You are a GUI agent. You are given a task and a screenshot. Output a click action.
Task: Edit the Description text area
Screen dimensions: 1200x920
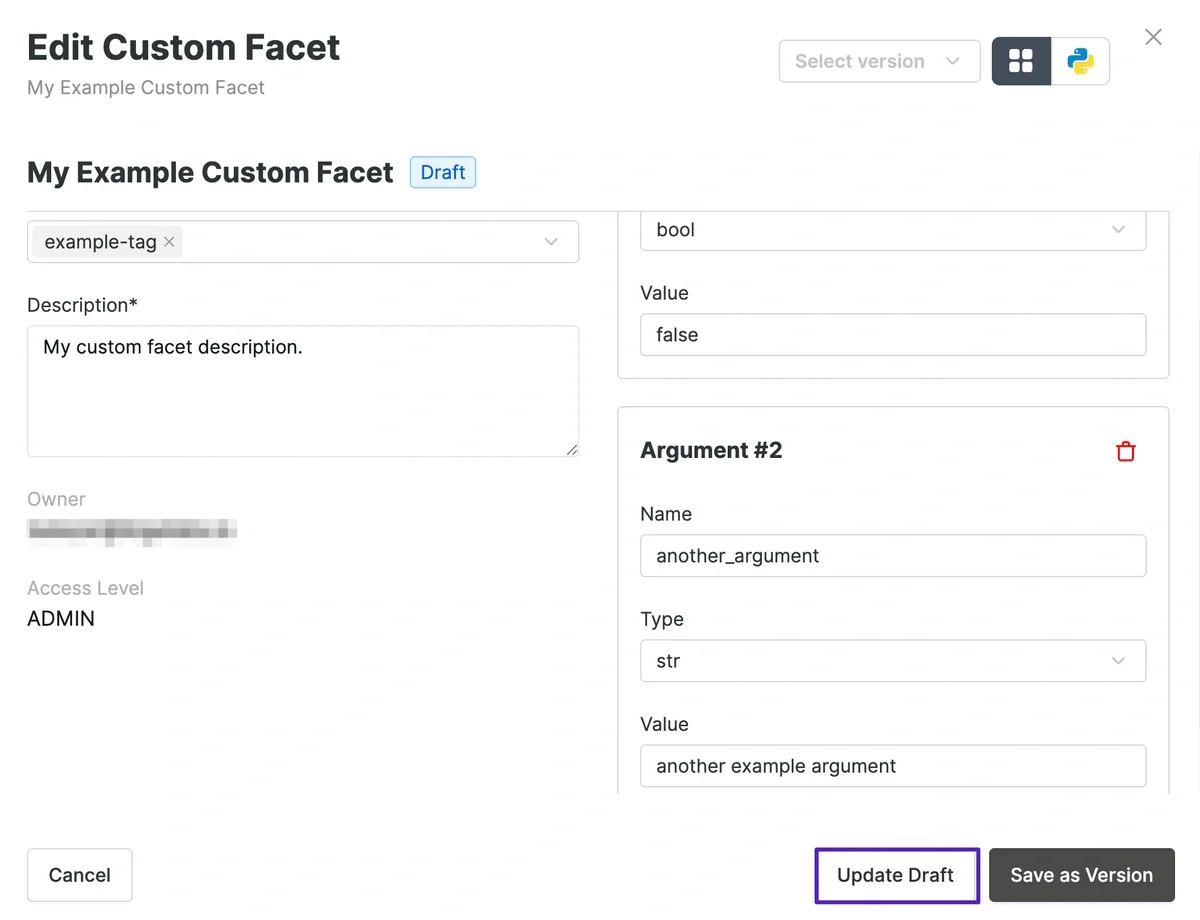click(303, 391)
